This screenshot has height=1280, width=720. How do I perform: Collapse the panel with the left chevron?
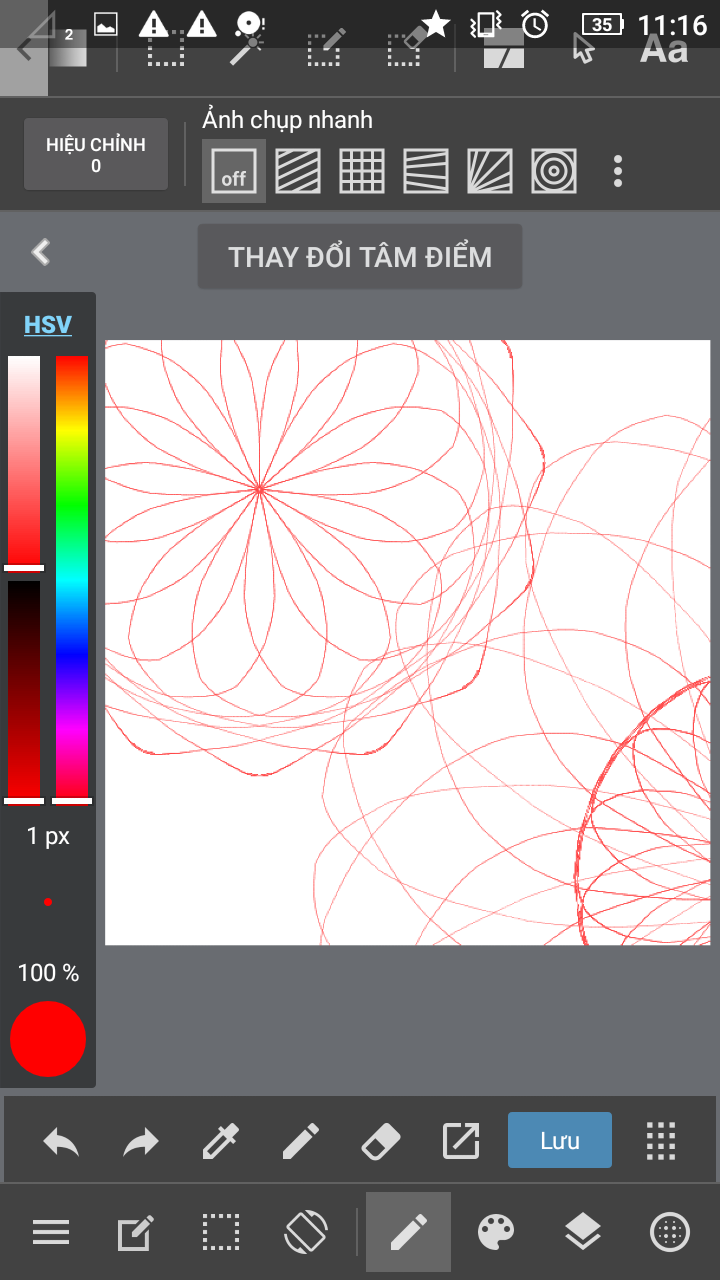click(x=41, y=252)
